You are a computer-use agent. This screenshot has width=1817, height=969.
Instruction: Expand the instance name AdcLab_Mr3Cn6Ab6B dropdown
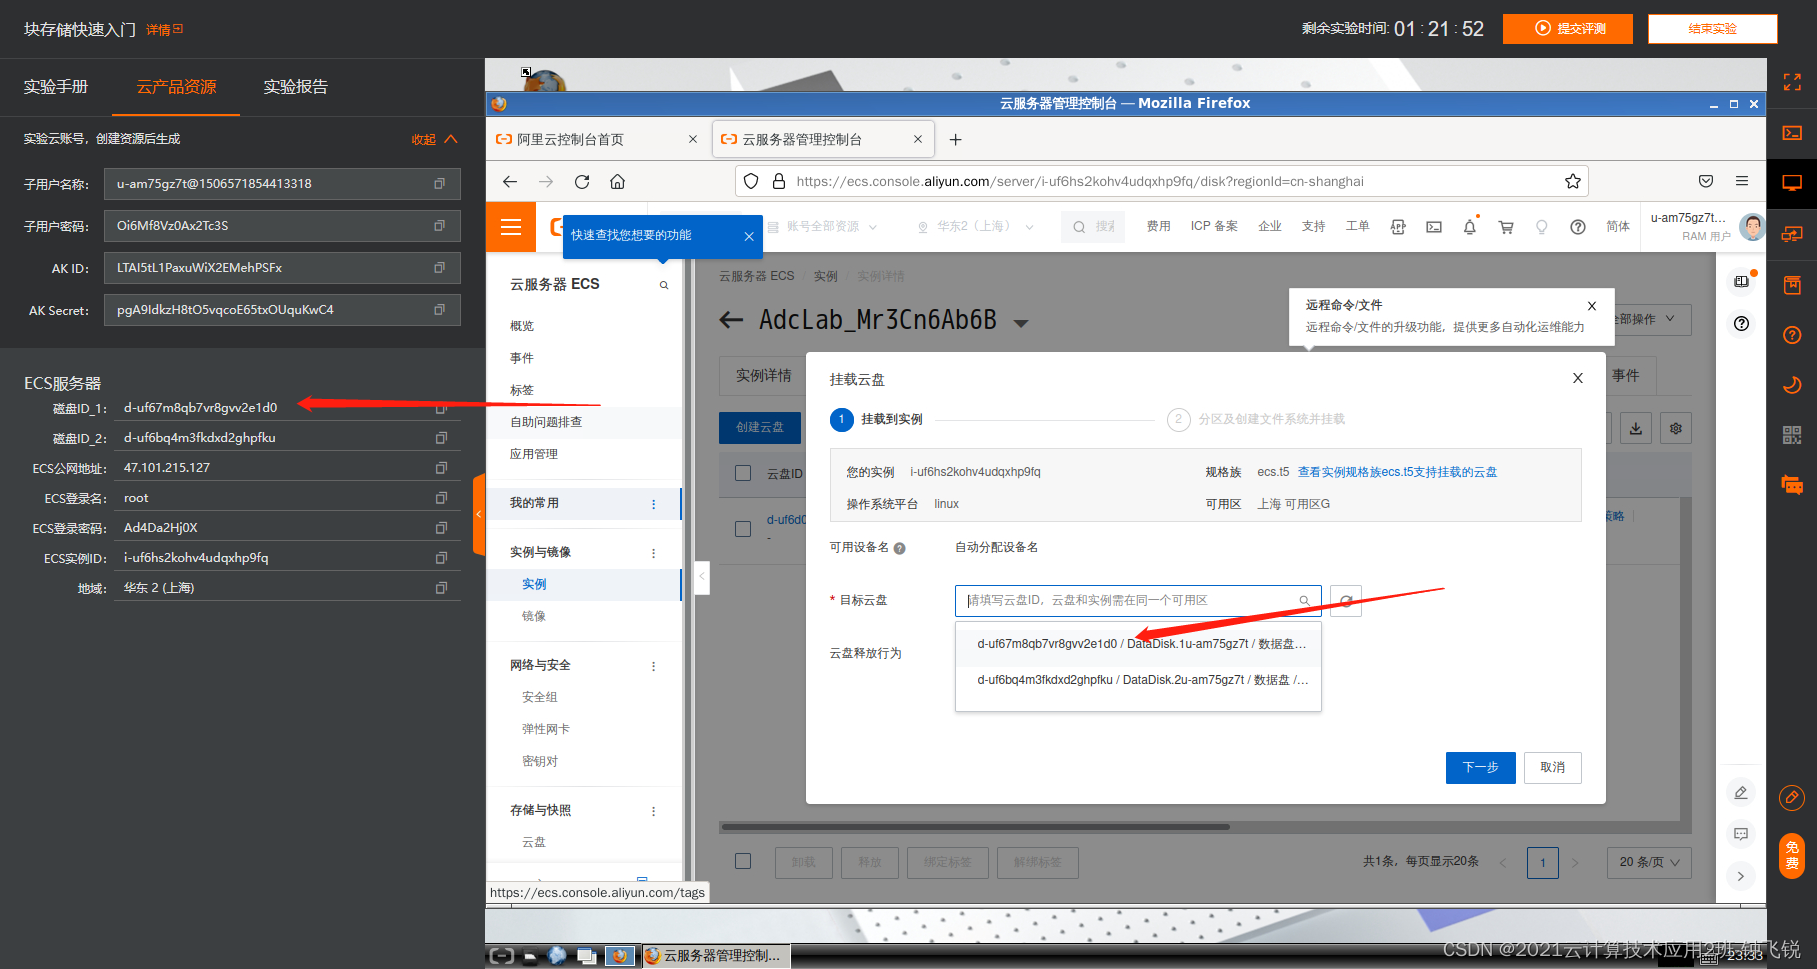(x=1021, y=323)
